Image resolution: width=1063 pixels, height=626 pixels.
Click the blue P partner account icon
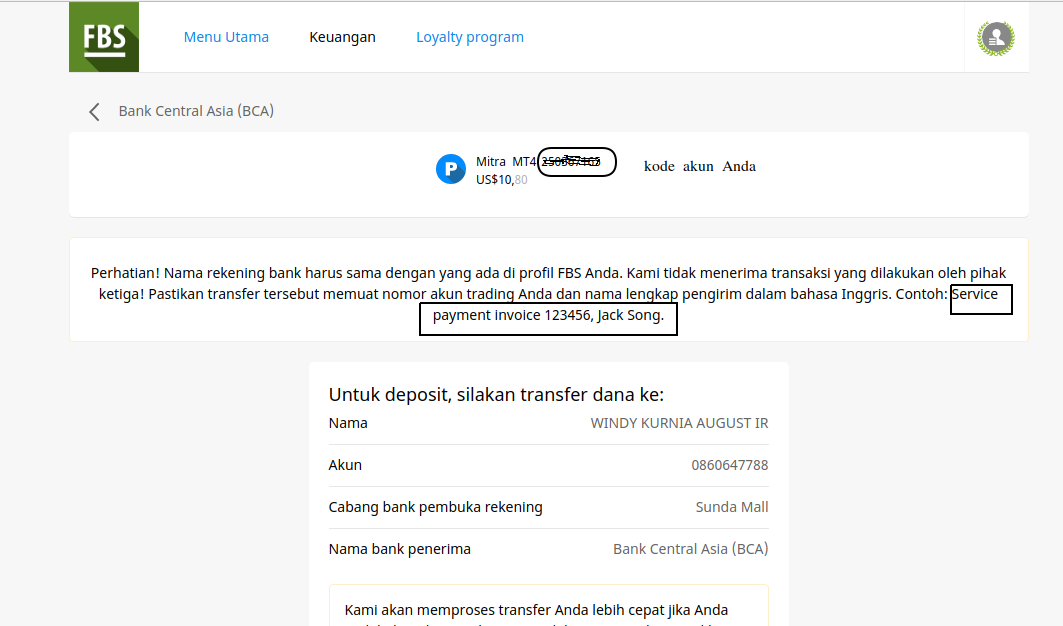[x=451, y=169]
